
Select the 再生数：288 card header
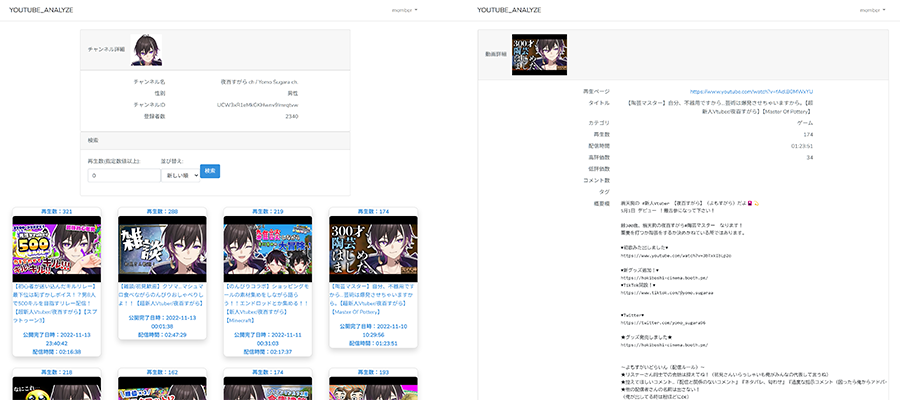pos(162,212)
